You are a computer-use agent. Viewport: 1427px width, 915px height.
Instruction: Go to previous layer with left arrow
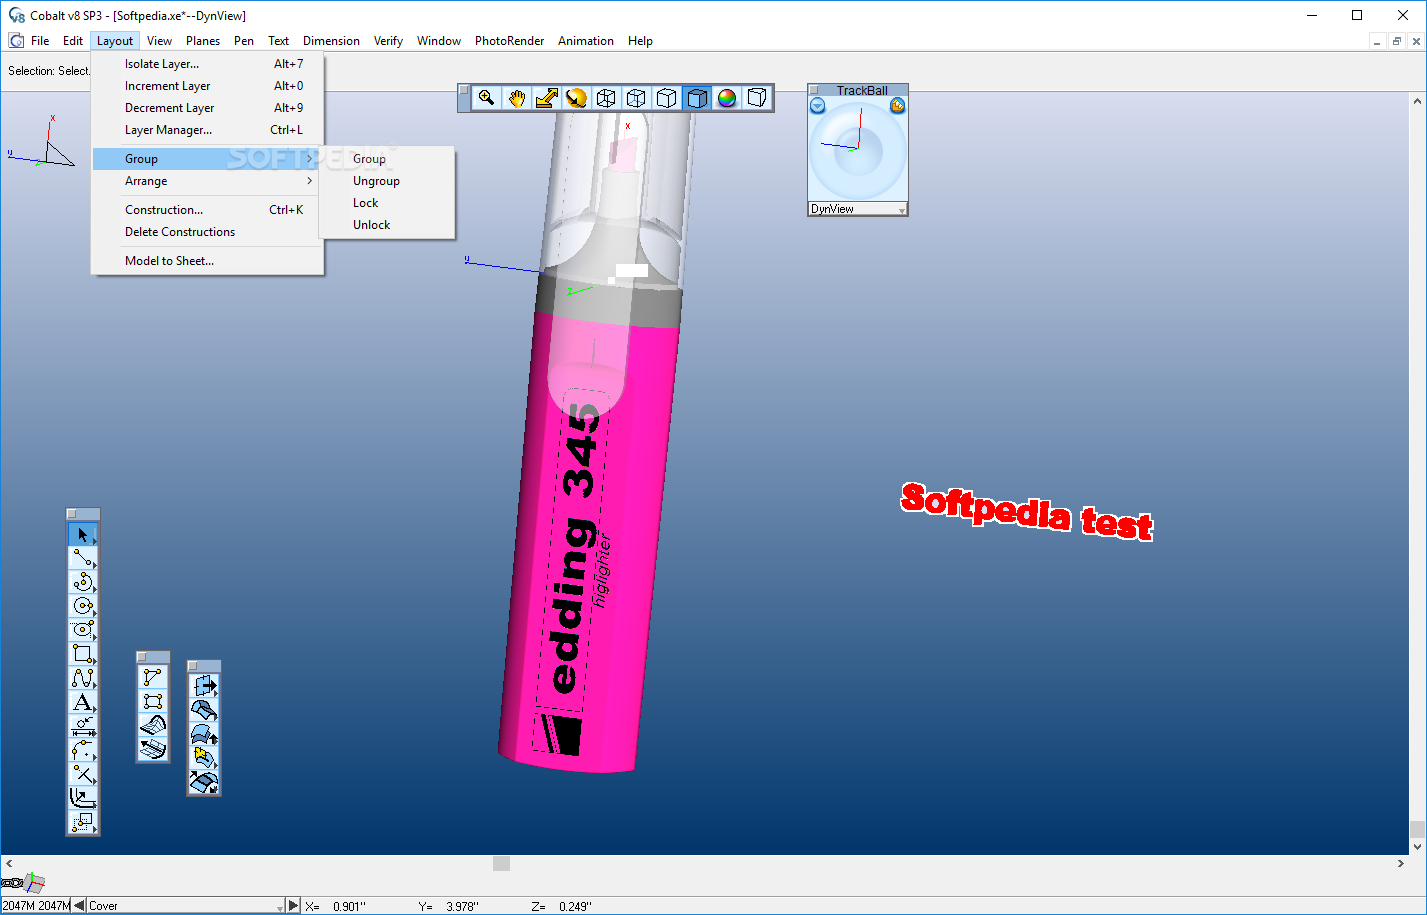click(x=80, y=905)
